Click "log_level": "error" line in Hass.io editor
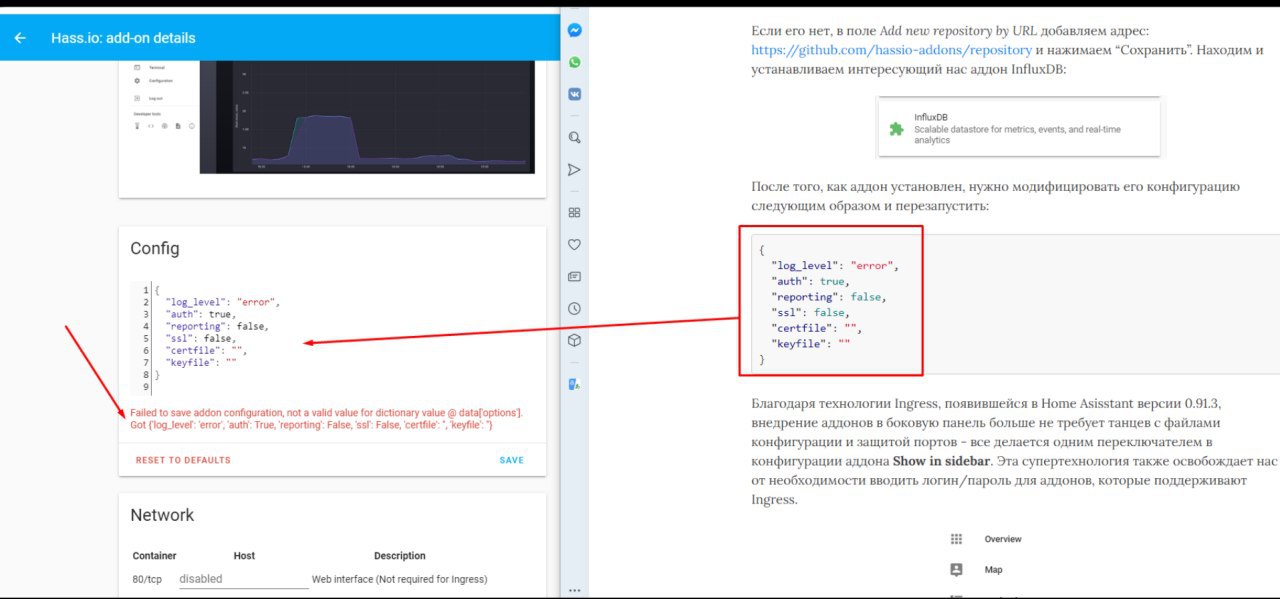 tap(224, 302)
